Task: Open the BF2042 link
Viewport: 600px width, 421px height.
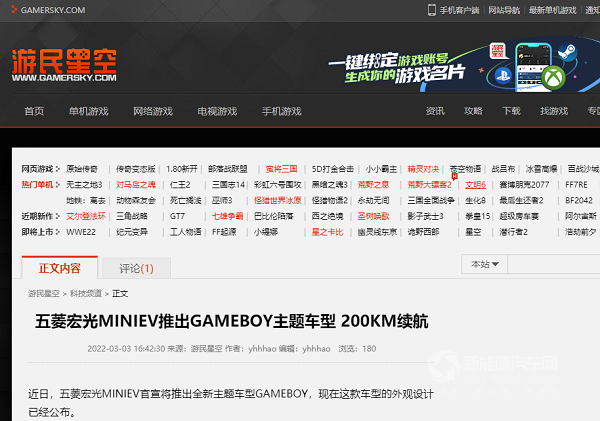Action: 579,200
